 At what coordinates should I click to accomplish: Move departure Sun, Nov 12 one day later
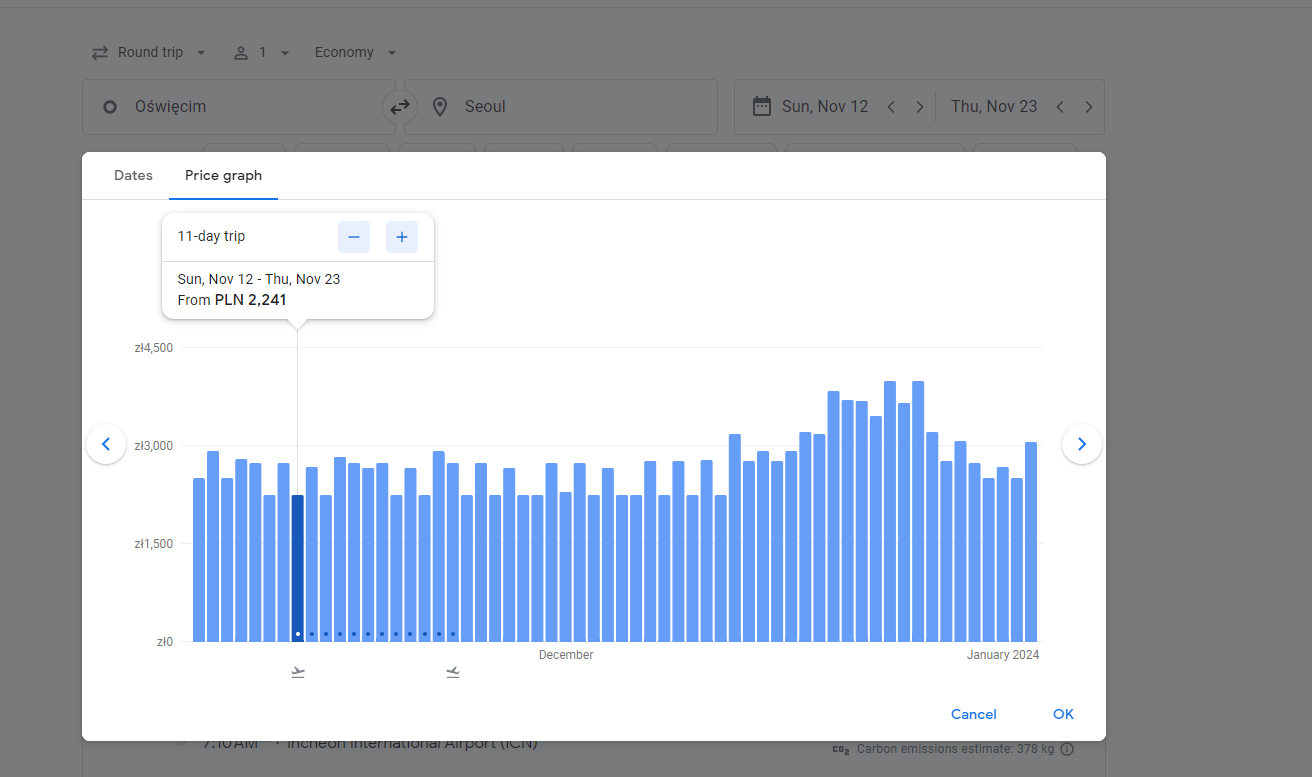(x=920, y=107)
